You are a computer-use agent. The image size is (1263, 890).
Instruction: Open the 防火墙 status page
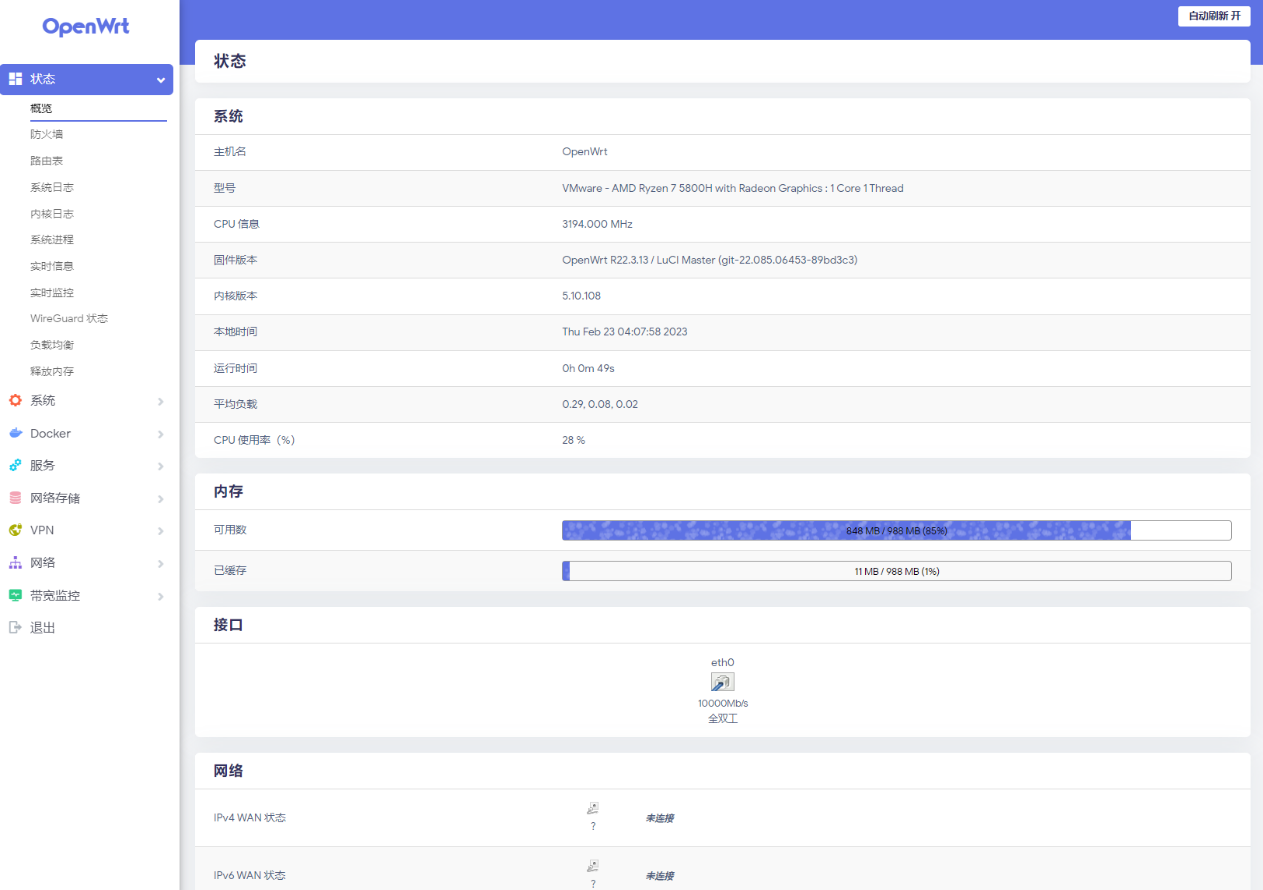tap(46, 134)
